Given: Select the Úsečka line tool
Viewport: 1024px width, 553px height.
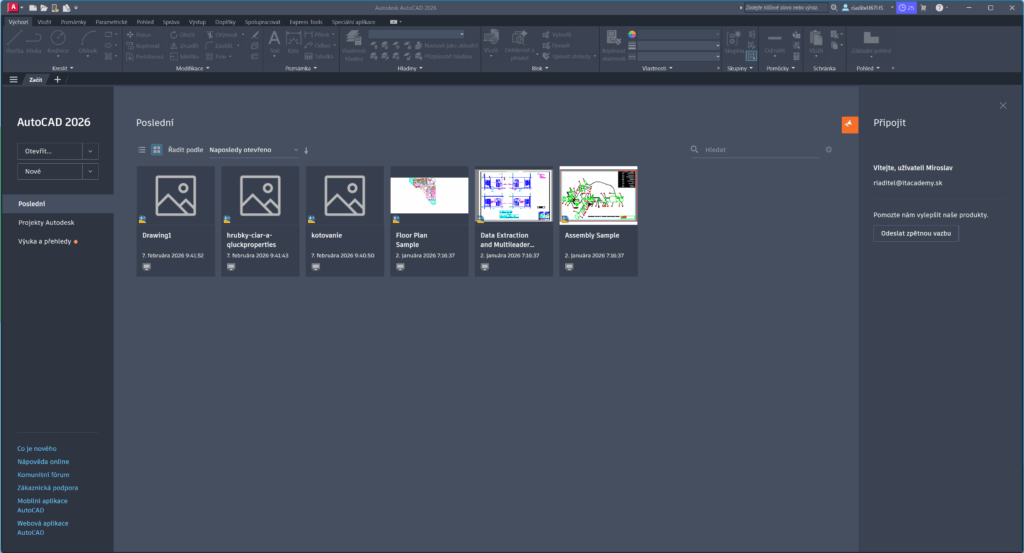Looking at the screenshot, I should pyautogui.click(x=14, y=41).
